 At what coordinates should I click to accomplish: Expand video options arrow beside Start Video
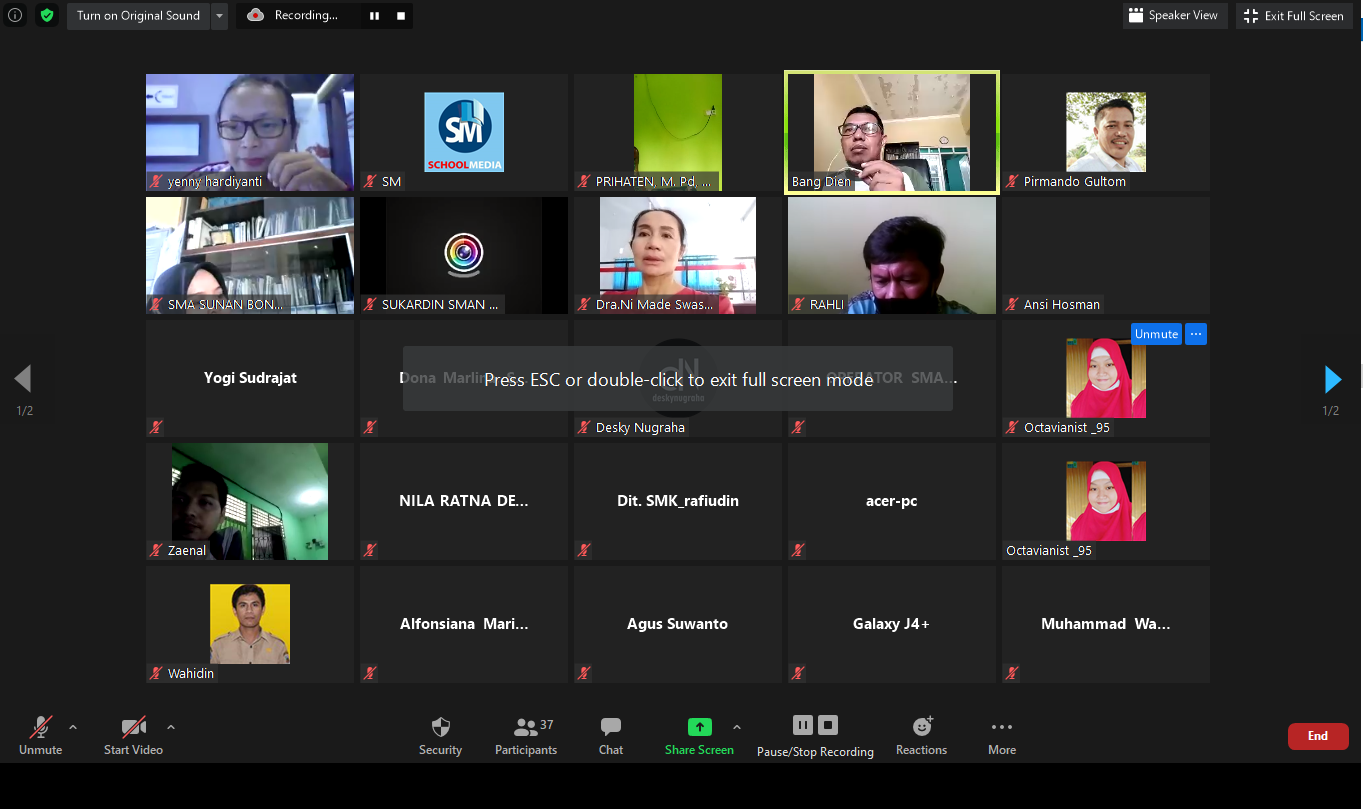click(171, 727)
